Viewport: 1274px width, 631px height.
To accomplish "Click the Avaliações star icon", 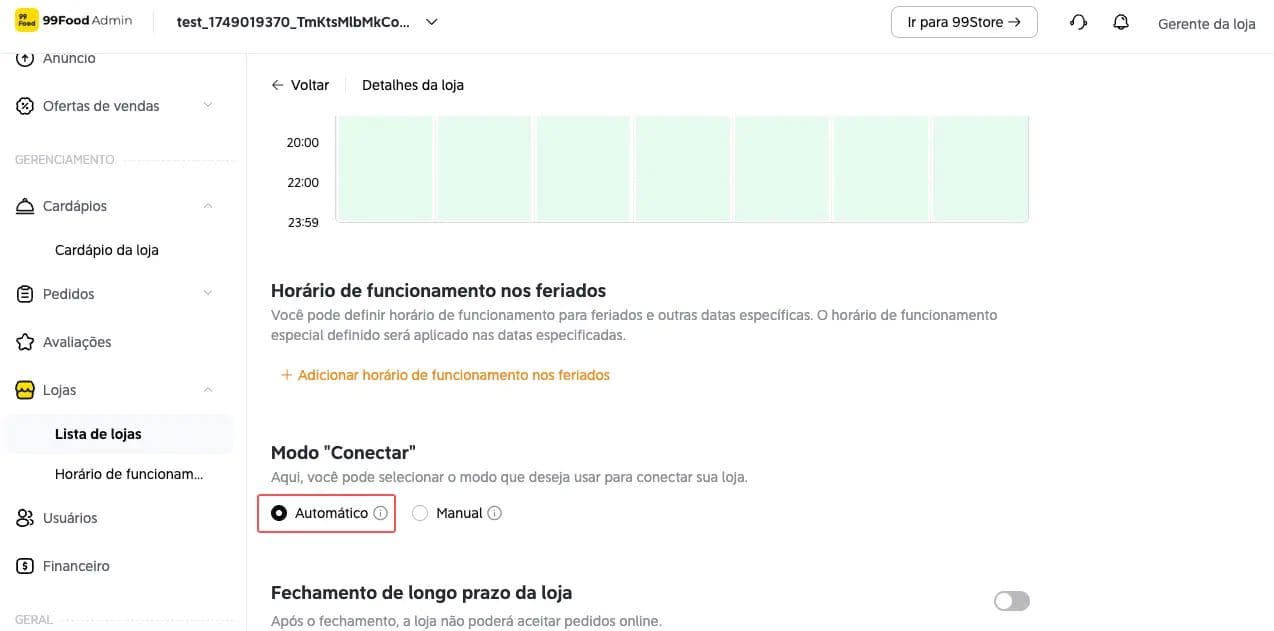I will 25,342.
